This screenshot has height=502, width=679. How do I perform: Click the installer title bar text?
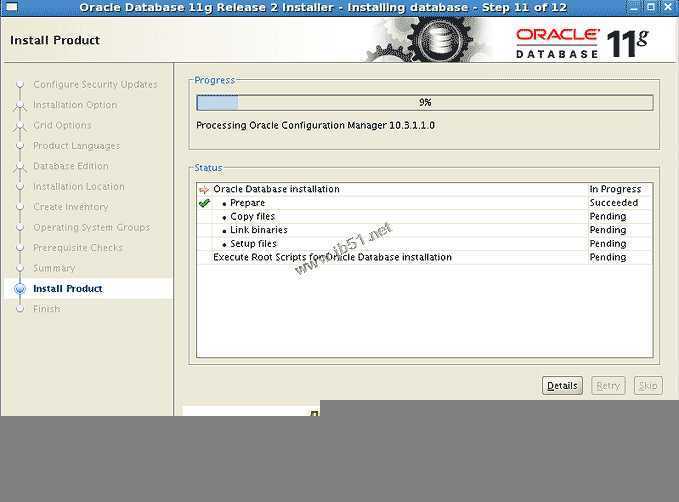click(323, 7)
